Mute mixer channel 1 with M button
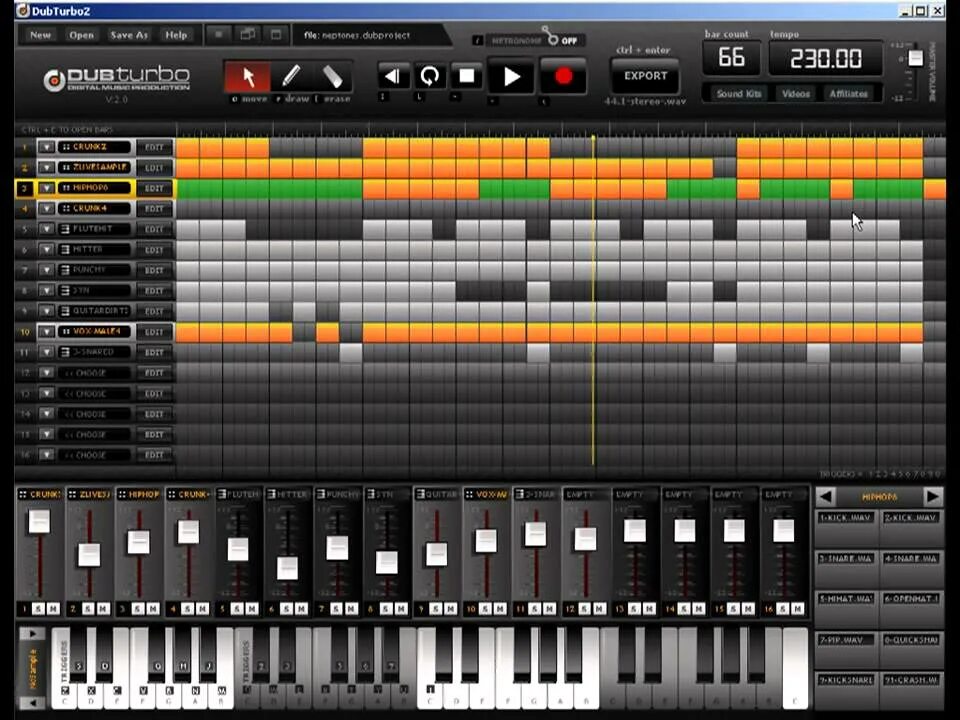This screenshot has height=720, width=960. 53,609
